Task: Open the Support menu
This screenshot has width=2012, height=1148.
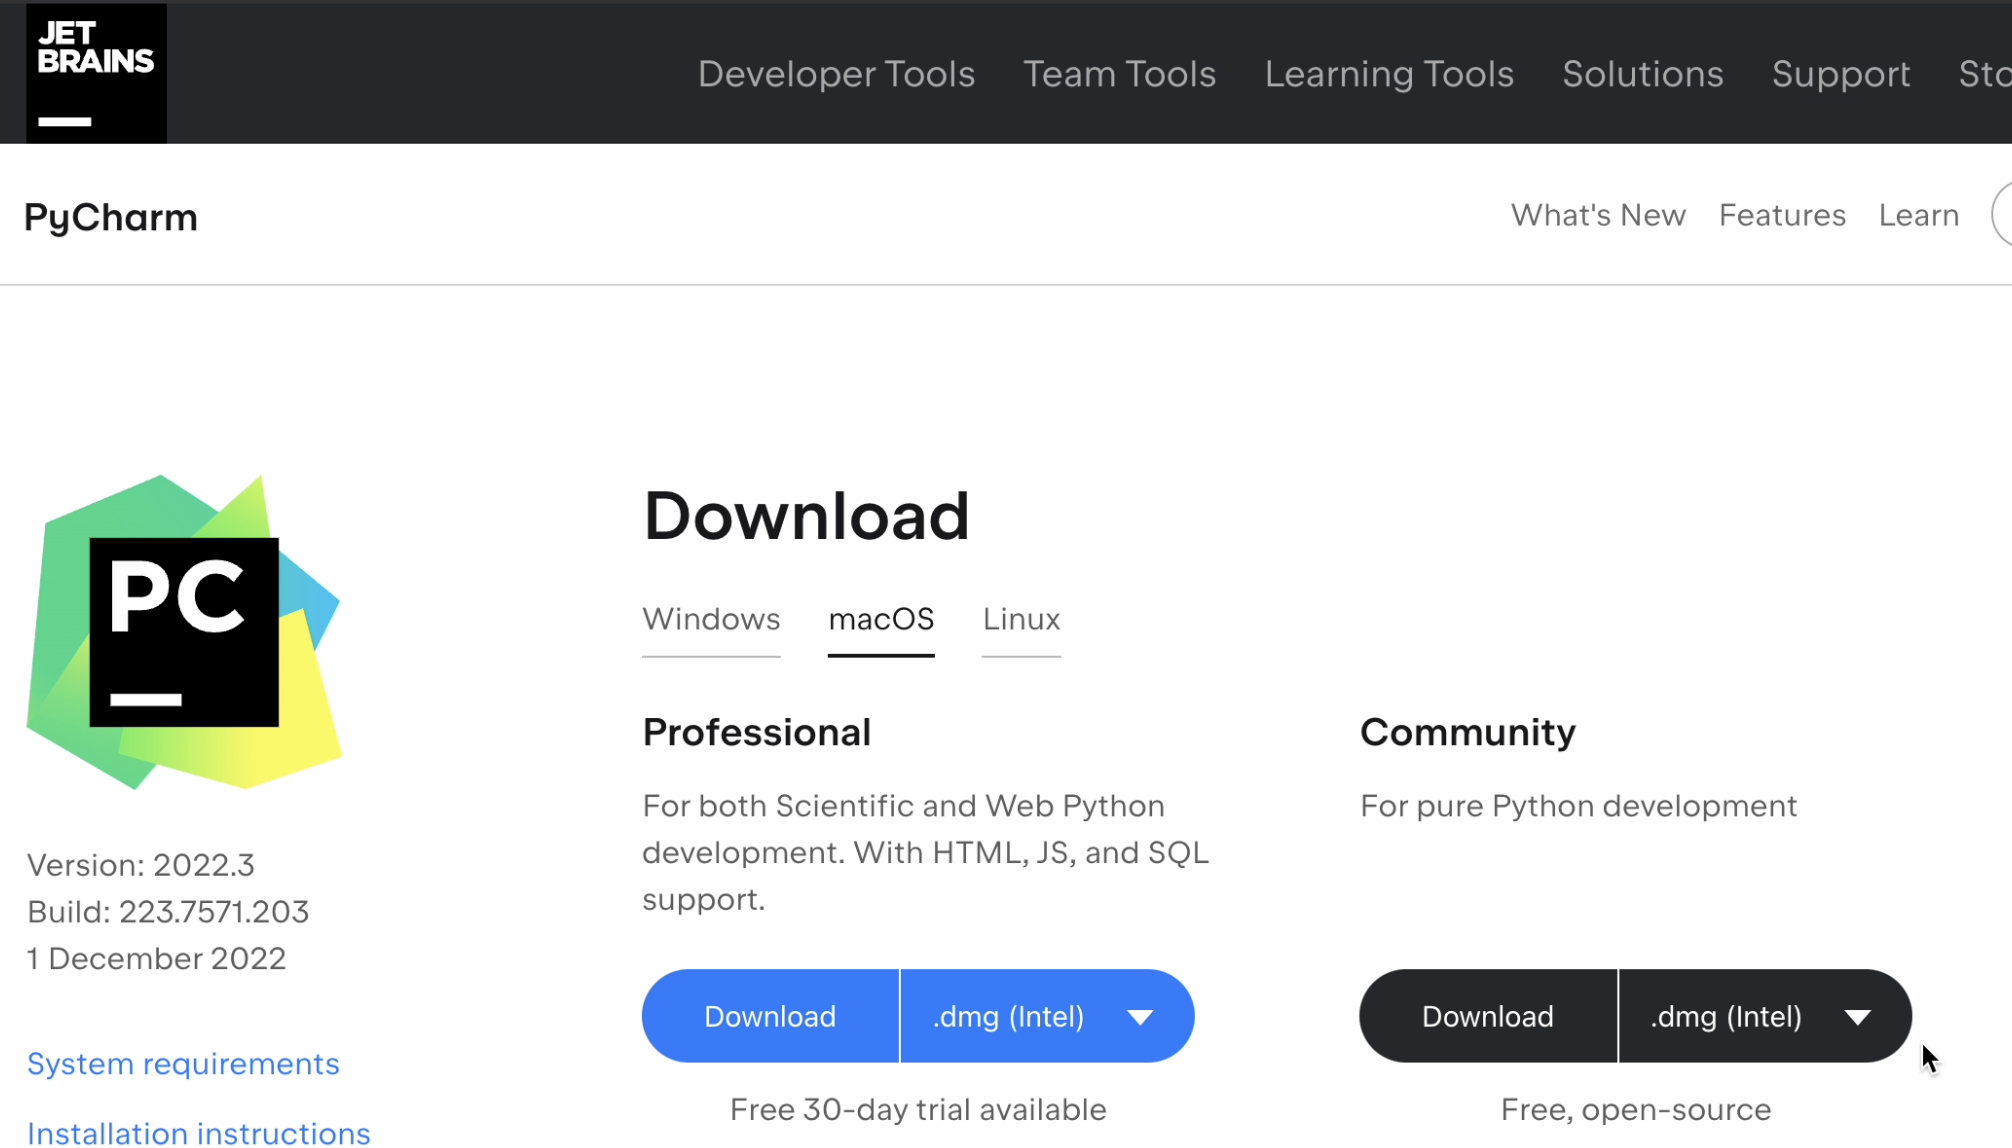Action: [x=1840, y=74]
